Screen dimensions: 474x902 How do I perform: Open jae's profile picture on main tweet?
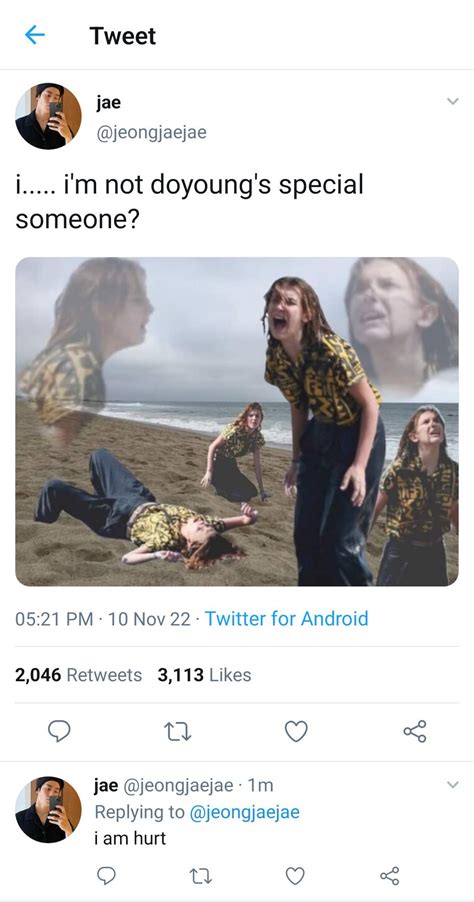[x=48, y=116]
